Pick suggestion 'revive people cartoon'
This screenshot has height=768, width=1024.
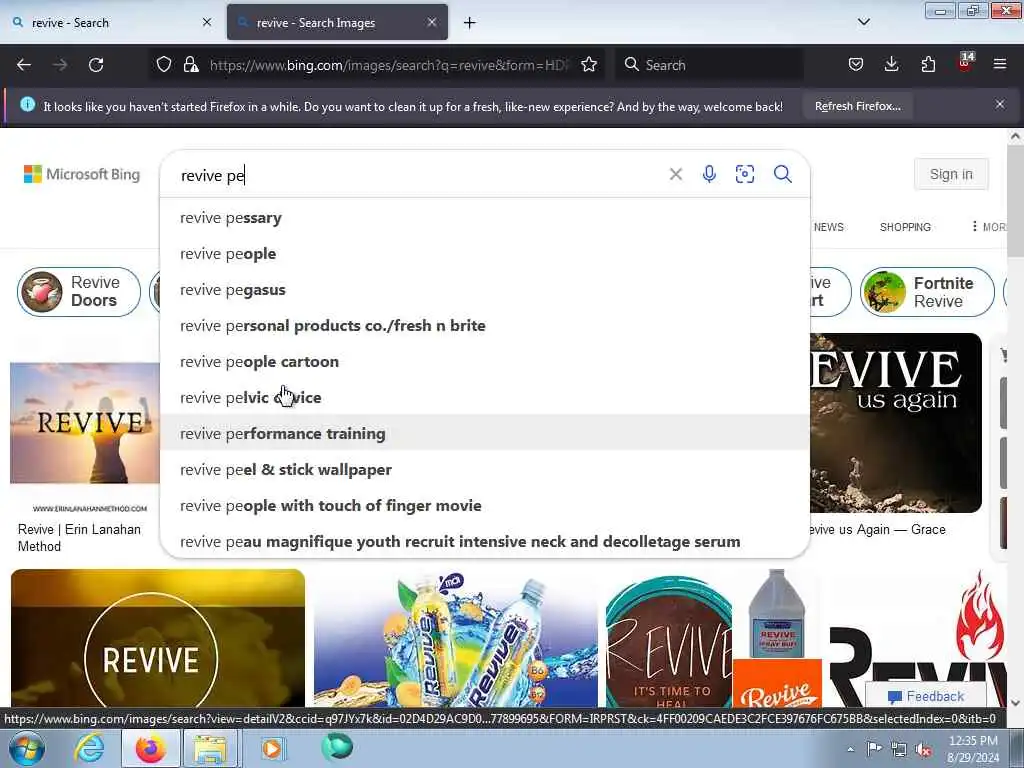[485, 361]
